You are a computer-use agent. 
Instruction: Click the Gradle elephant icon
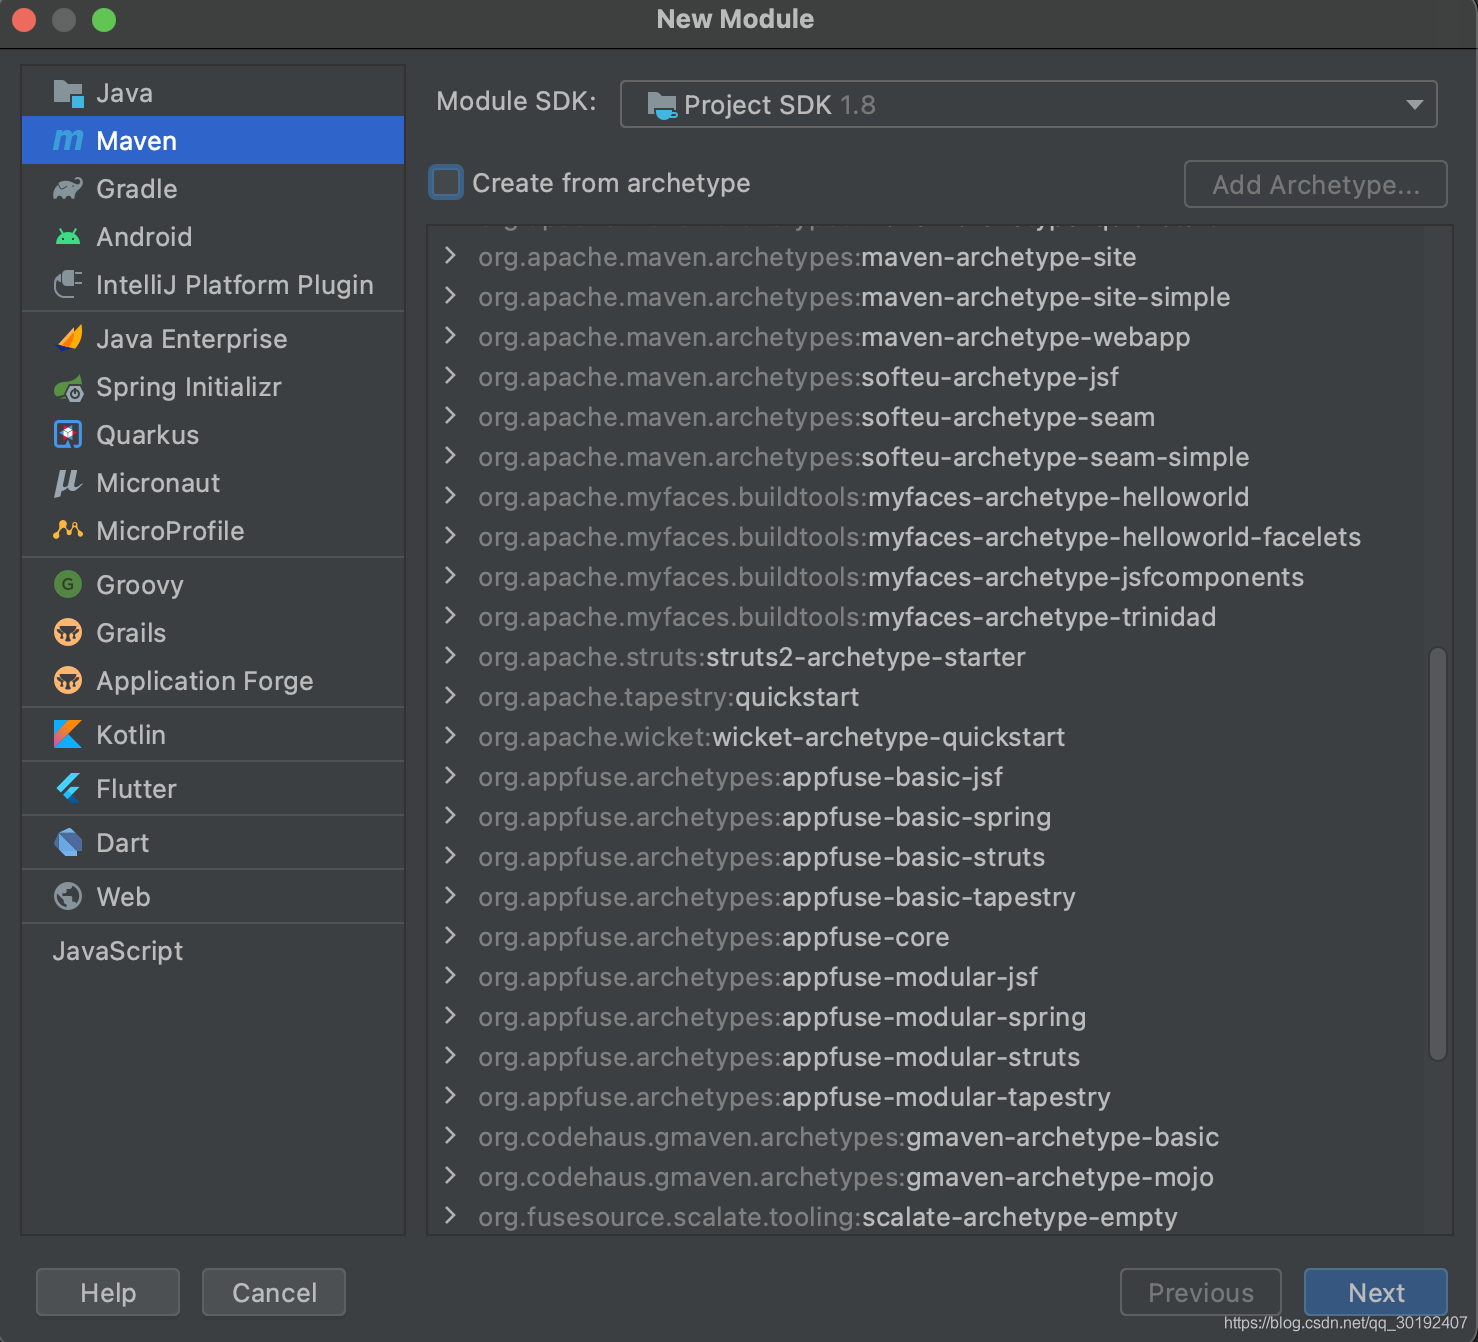(68, 189)
